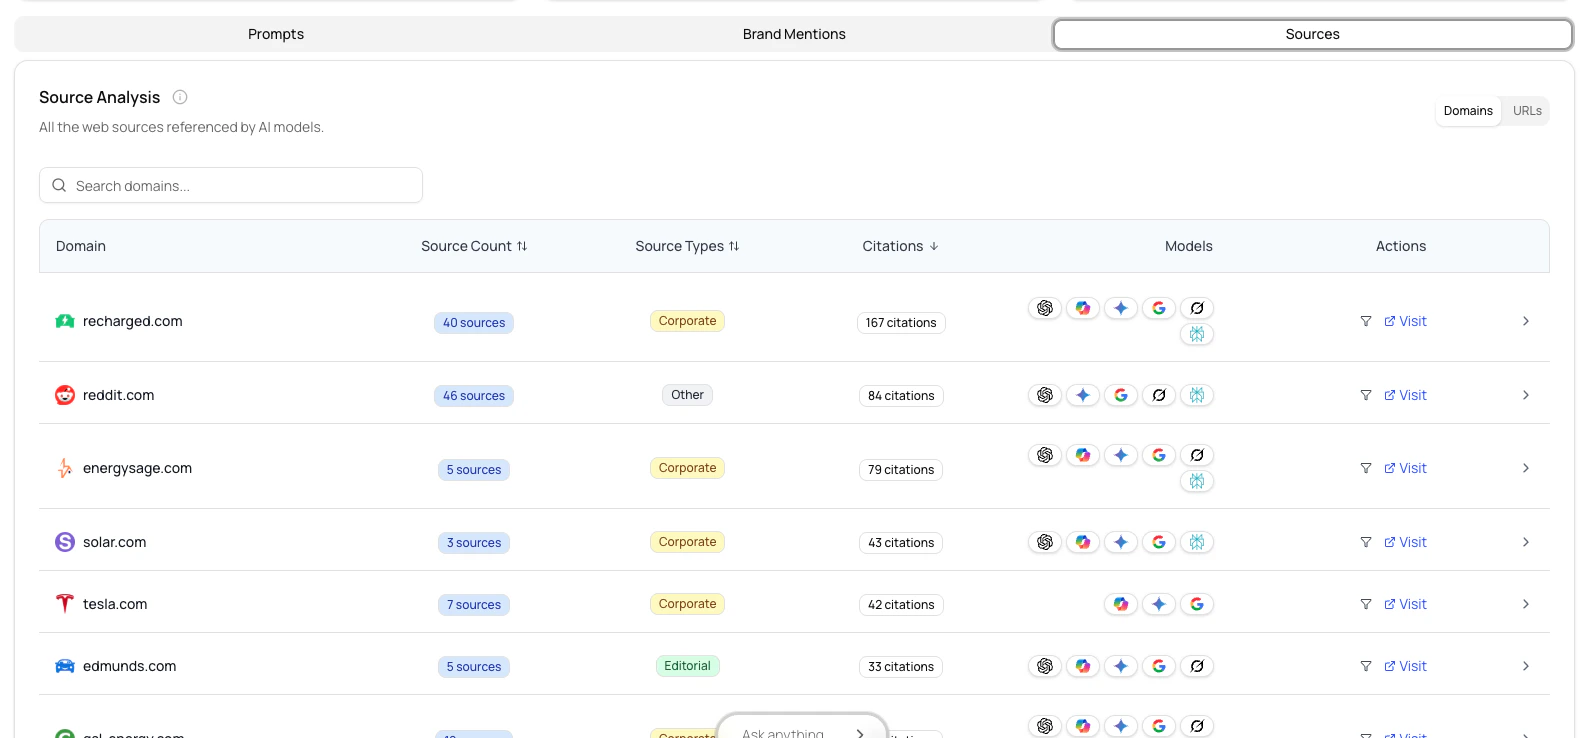Expand the recharged.com row chevron
The height and width of the screenshot is (738, 1591).
point(1526,321)
